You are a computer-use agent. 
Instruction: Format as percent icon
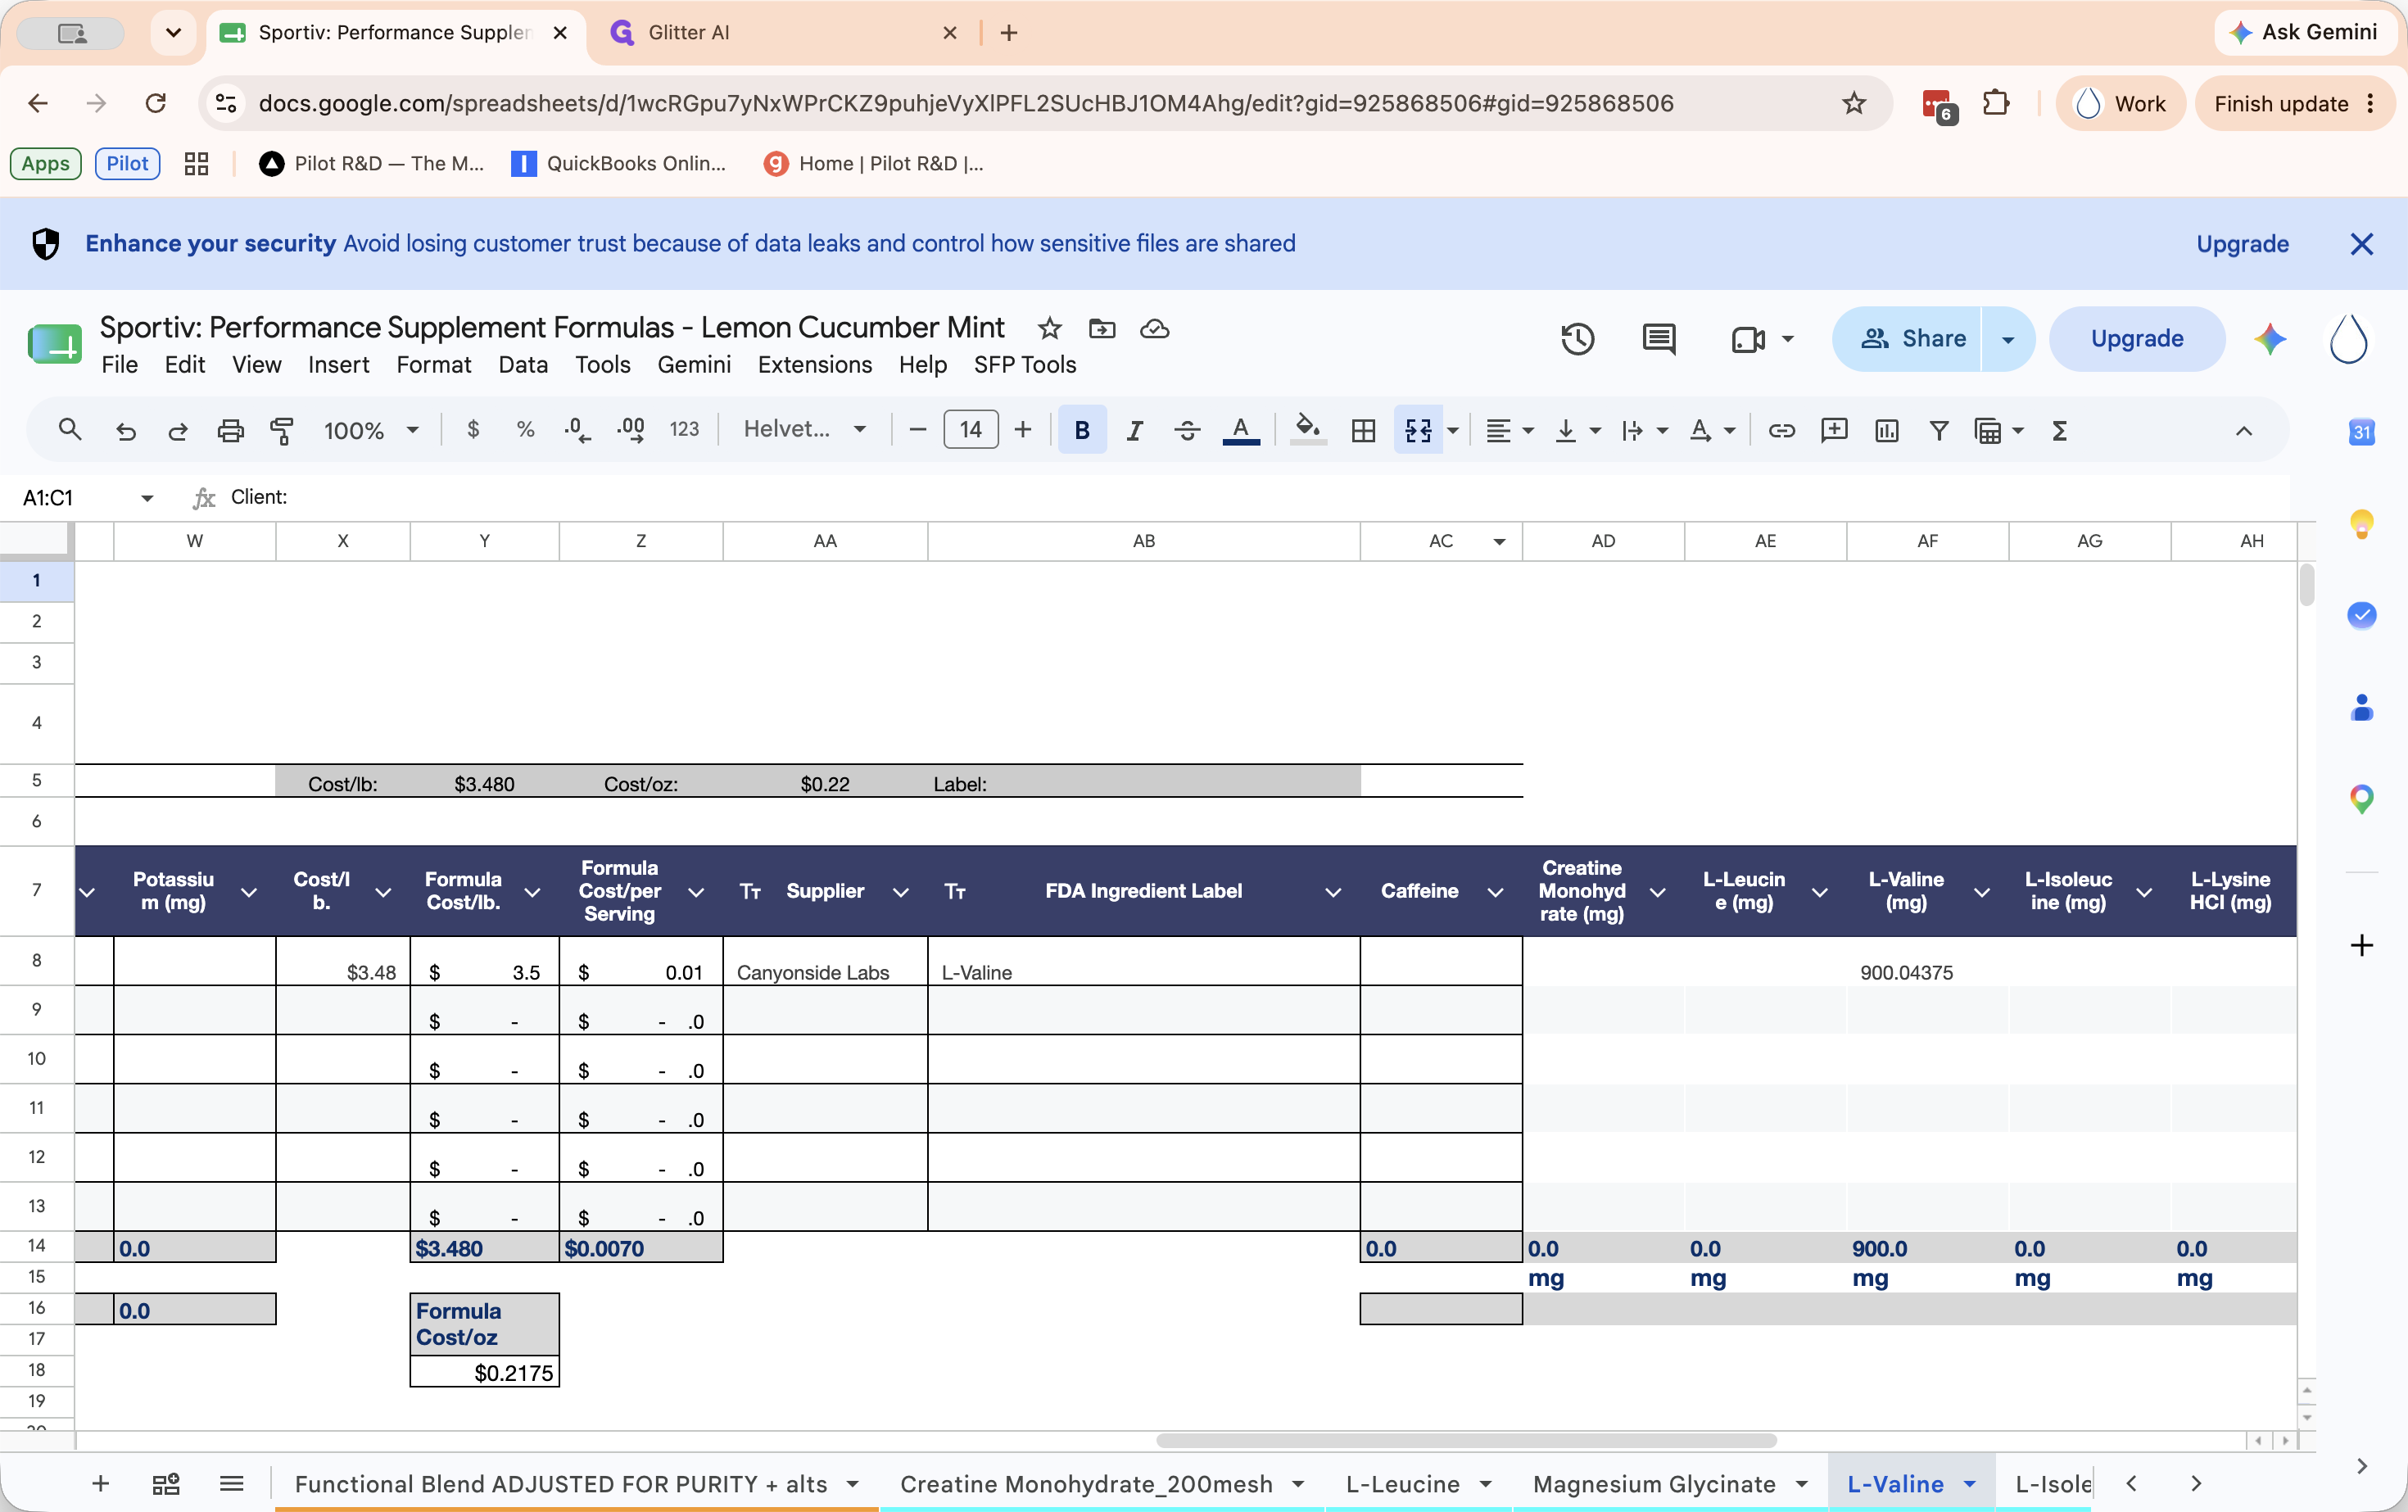coord(525,430)
